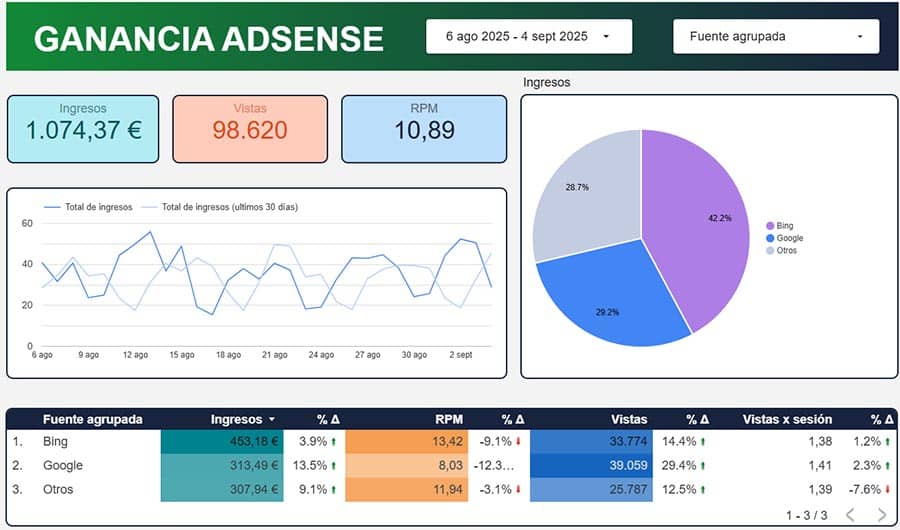
Task: Select the Vistas scorecard showing 98.620
Action: pos(250,128)
